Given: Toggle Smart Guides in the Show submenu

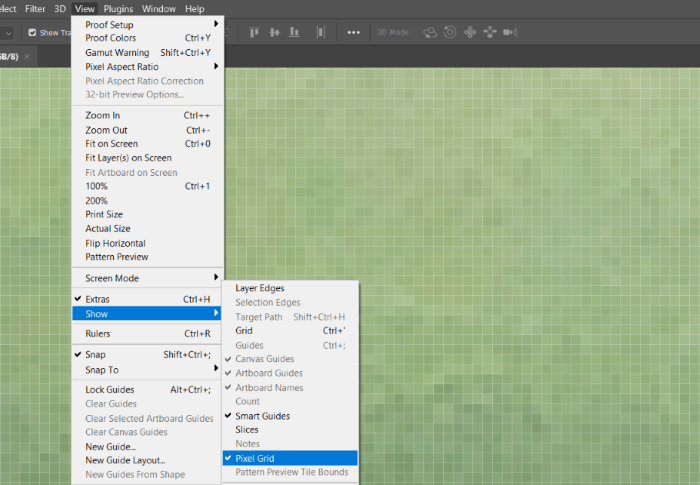Looking at the screenshot, I should coord(262,416).
